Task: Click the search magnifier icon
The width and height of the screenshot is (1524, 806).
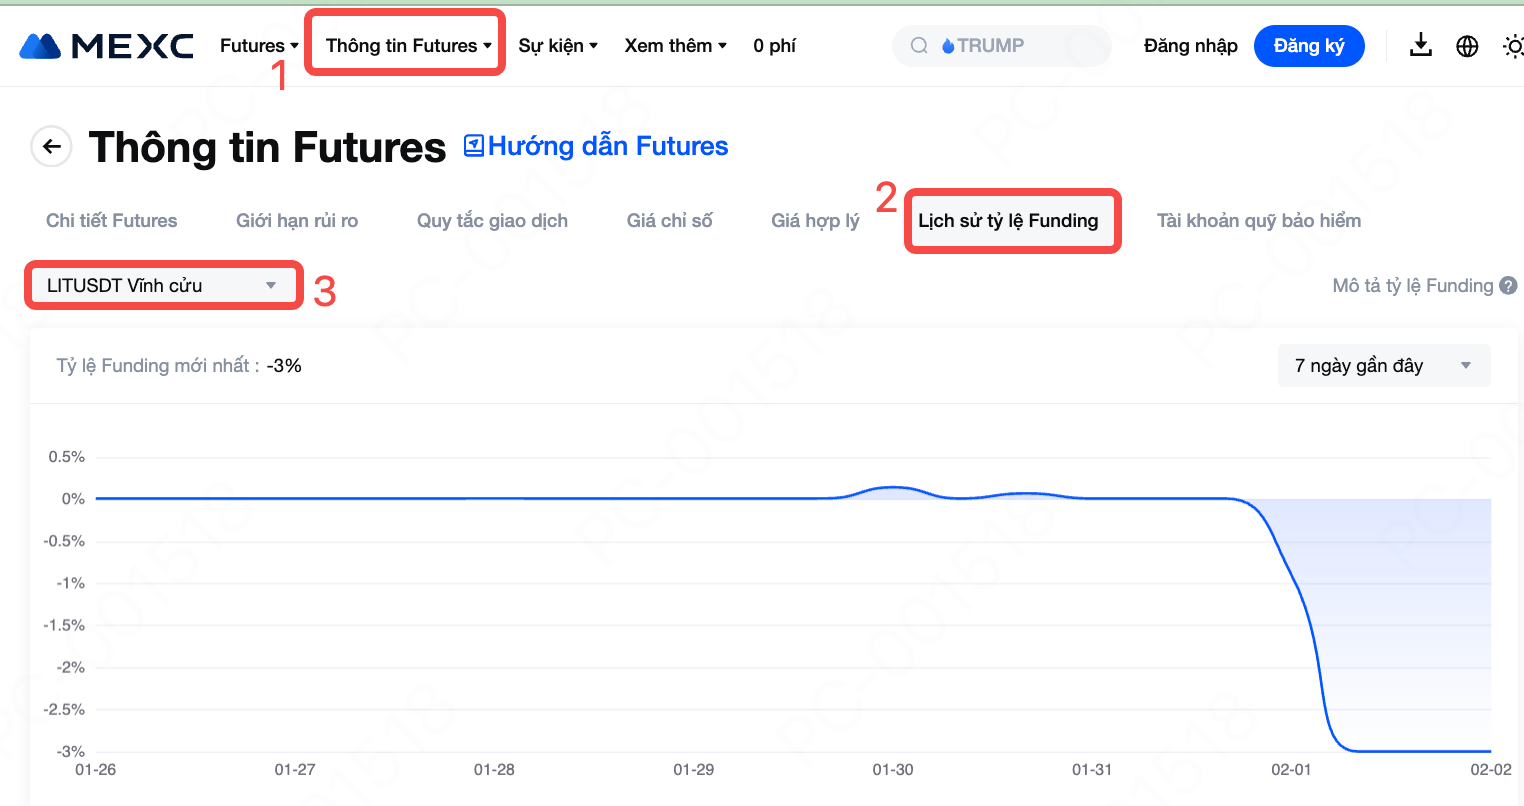Action: pos(919,46)
